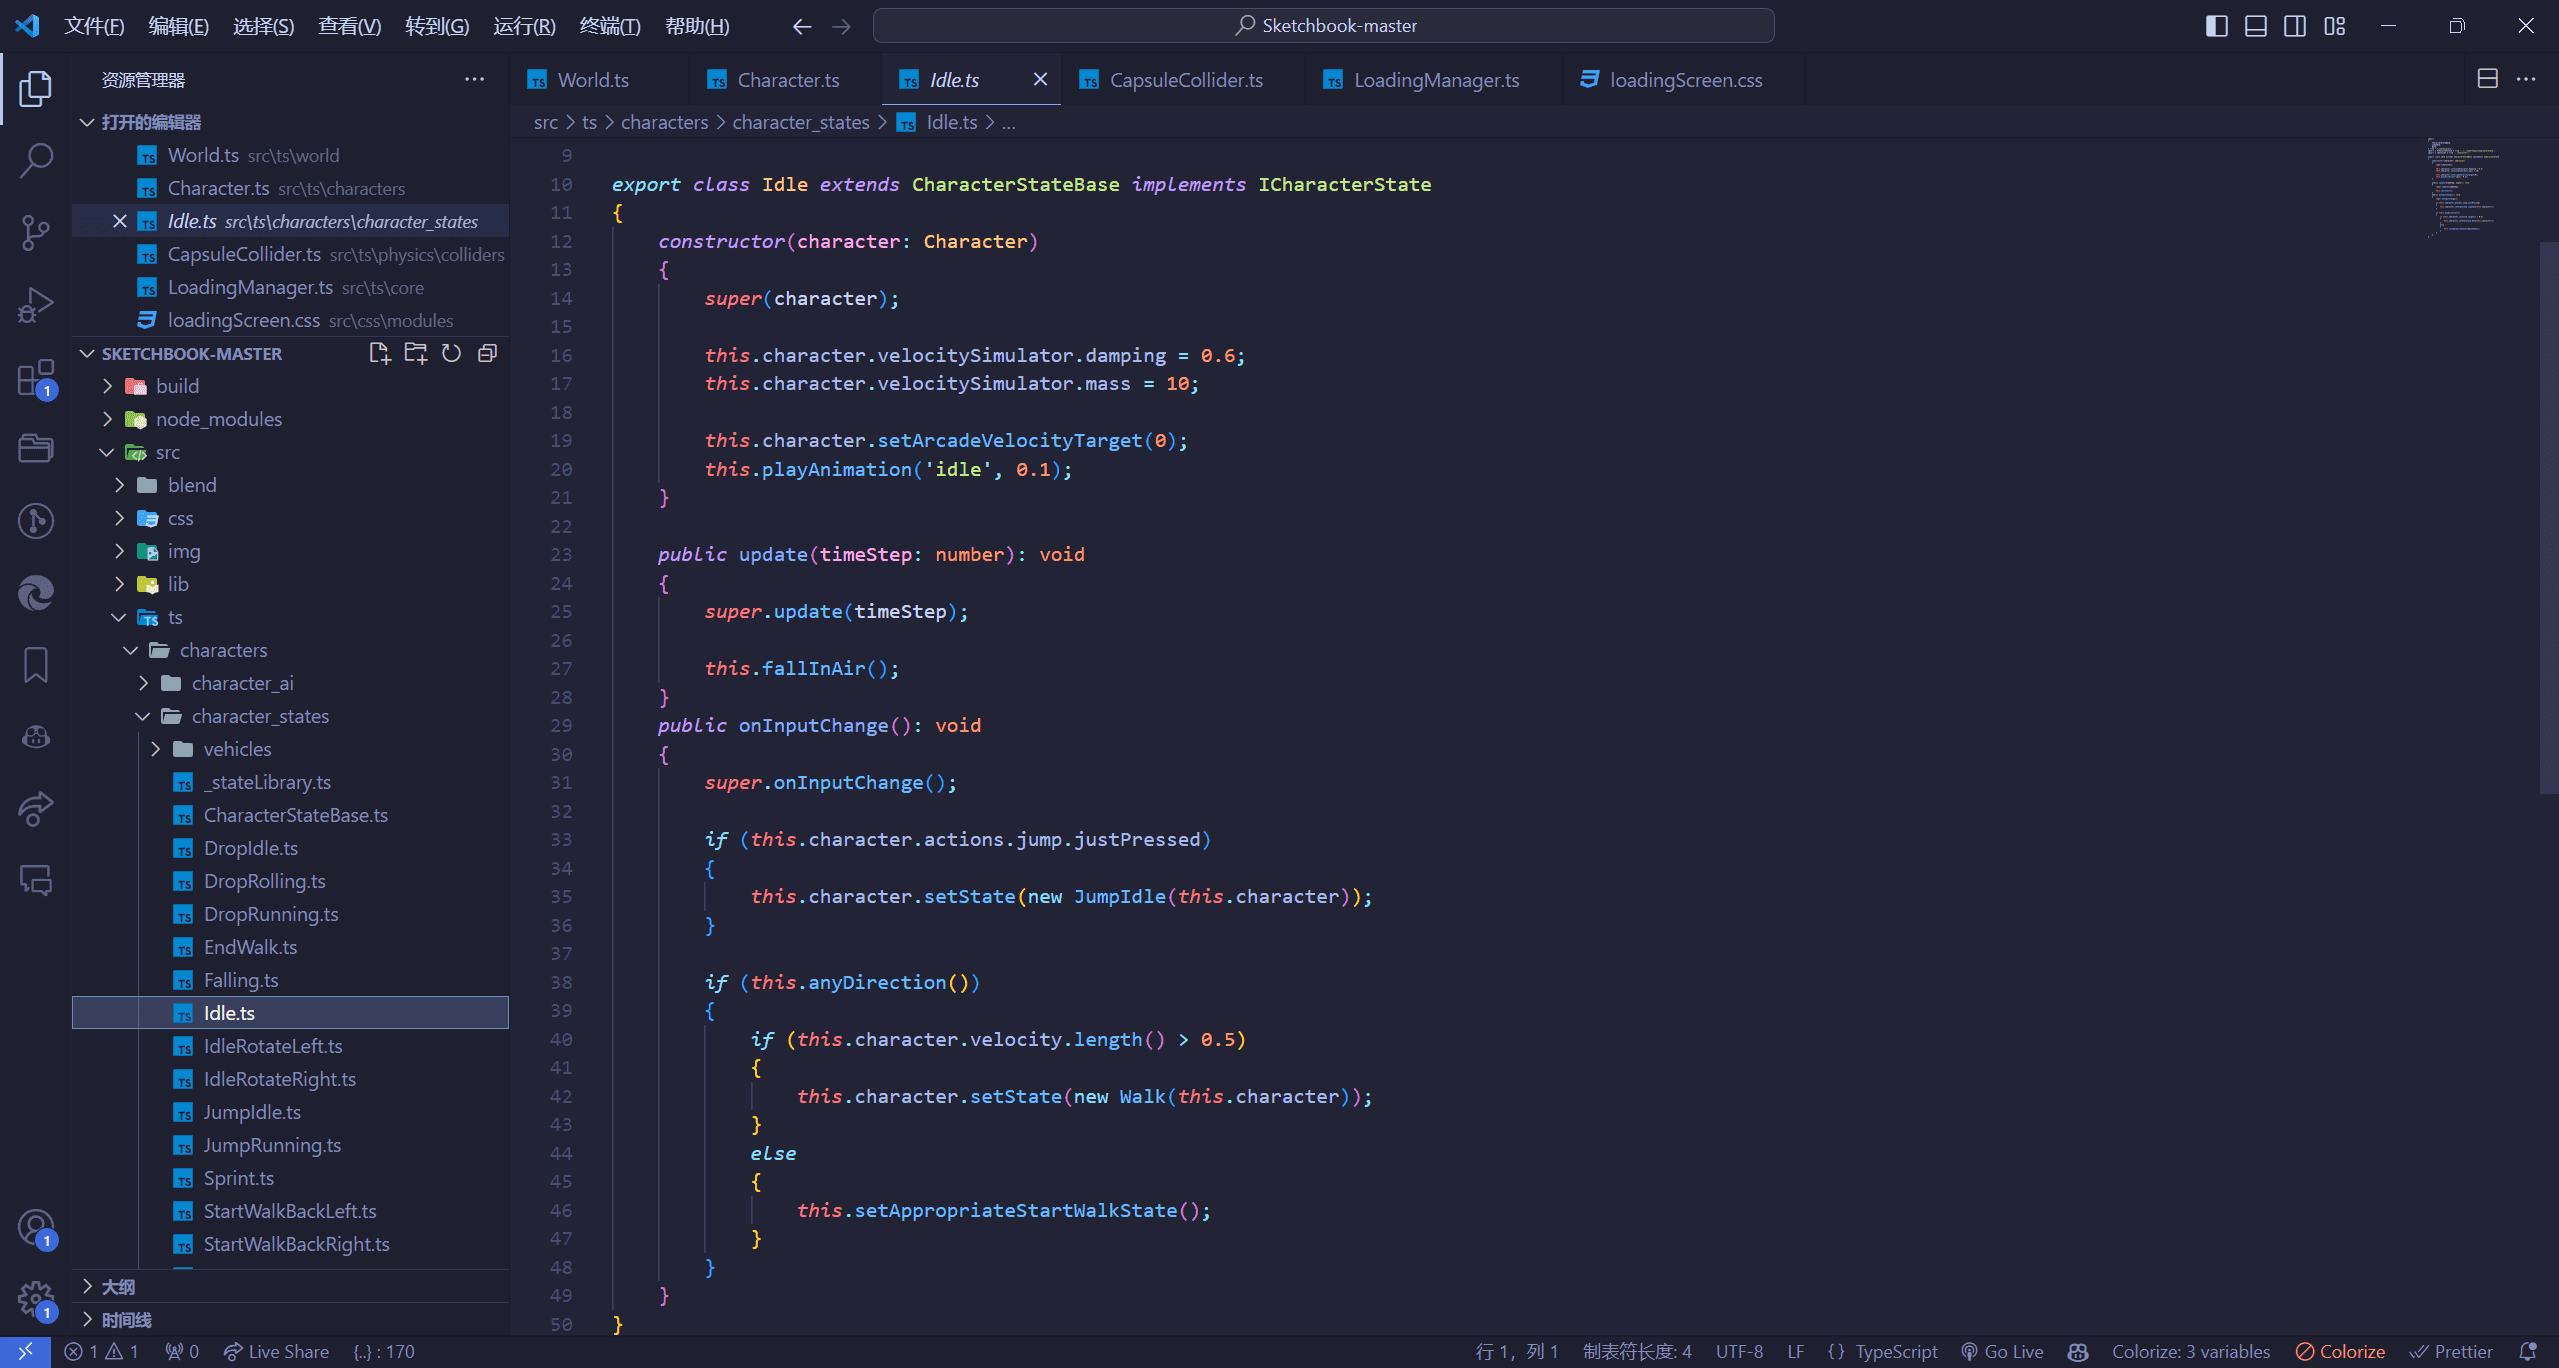Customize layout icon in title bar

(x=2334, y=26)
